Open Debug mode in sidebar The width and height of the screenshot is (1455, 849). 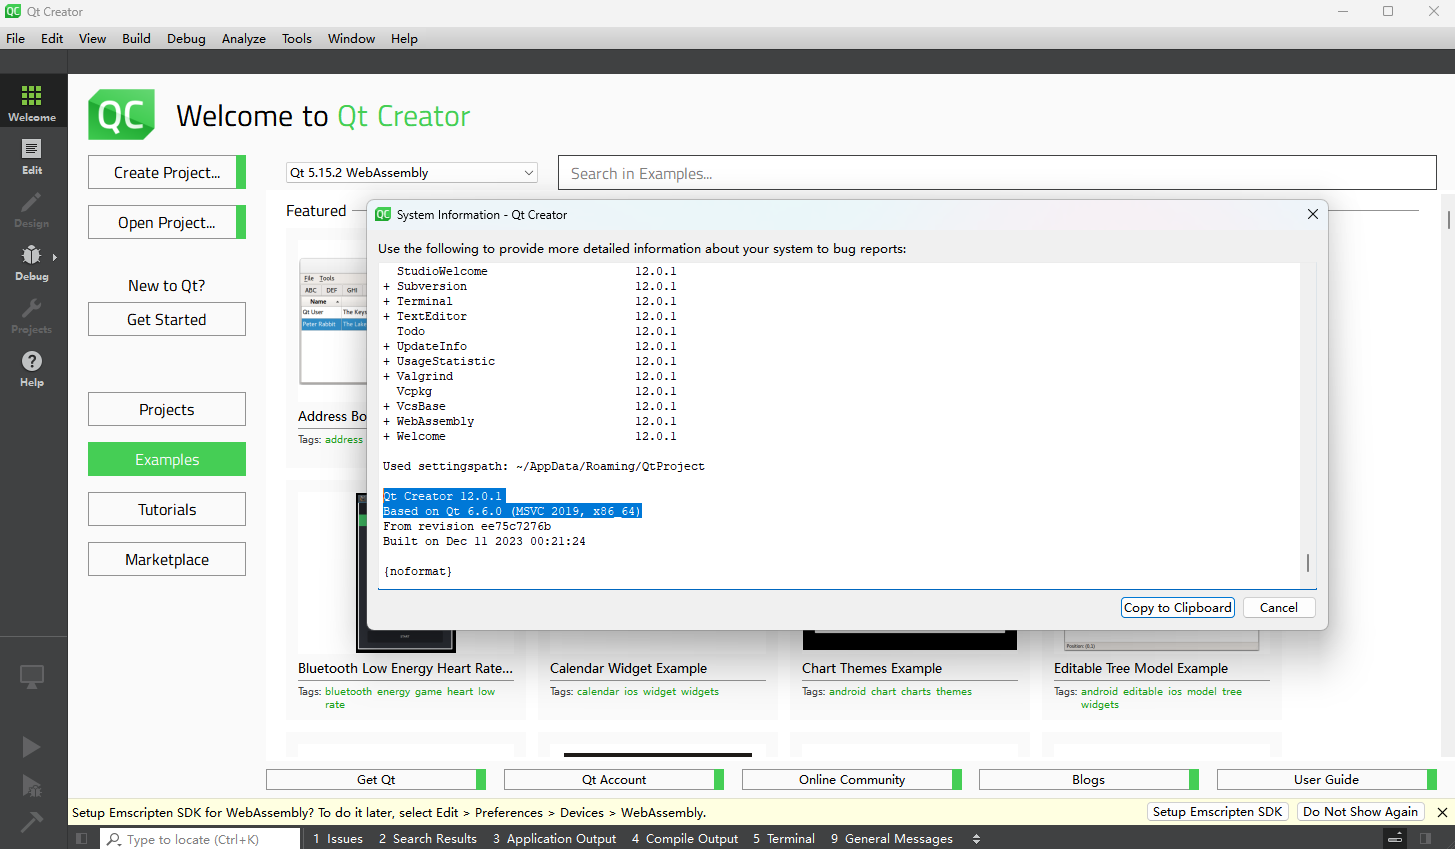(32, 263)
